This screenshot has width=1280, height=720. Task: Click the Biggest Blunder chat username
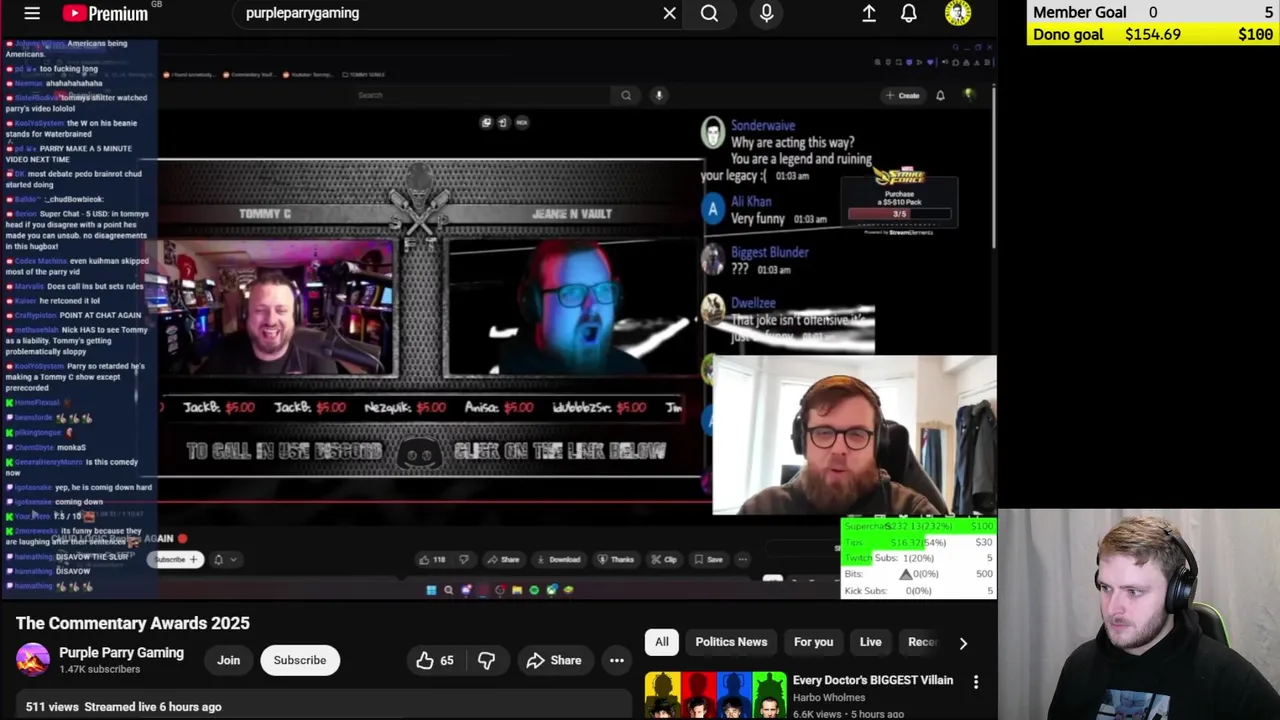(x=770, y=252)
